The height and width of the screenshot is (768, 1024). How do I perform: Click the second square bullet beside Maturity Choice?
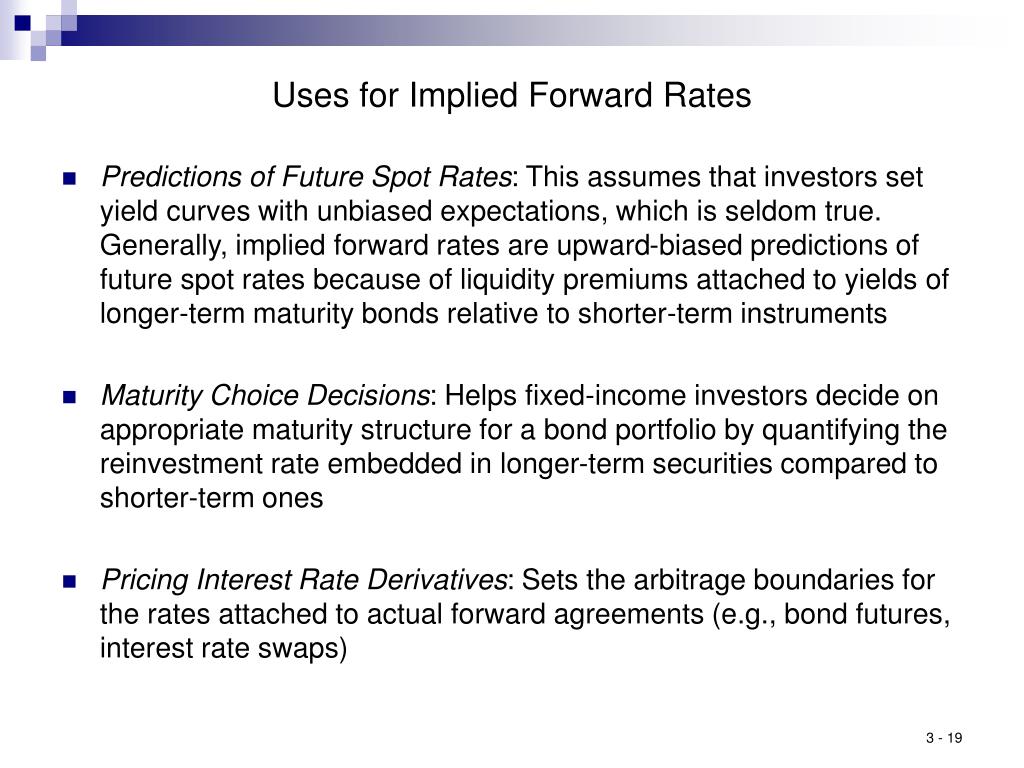69,397
